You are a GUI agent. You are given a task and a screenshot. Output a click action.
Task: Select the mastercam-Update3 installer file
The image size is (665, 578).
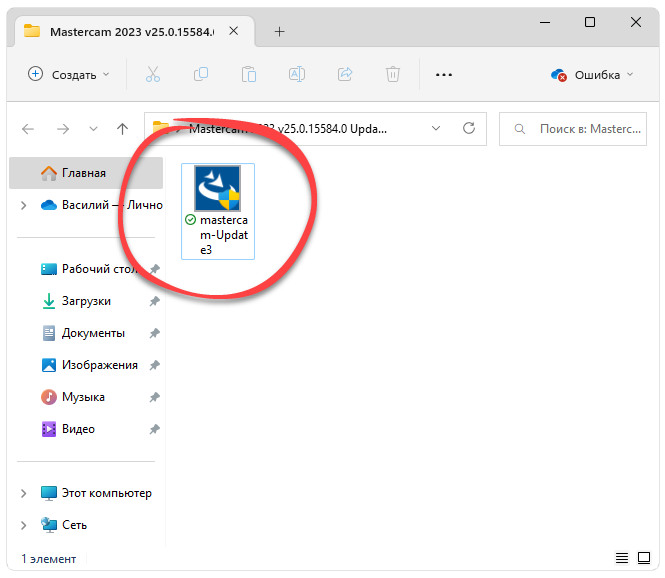218,211
